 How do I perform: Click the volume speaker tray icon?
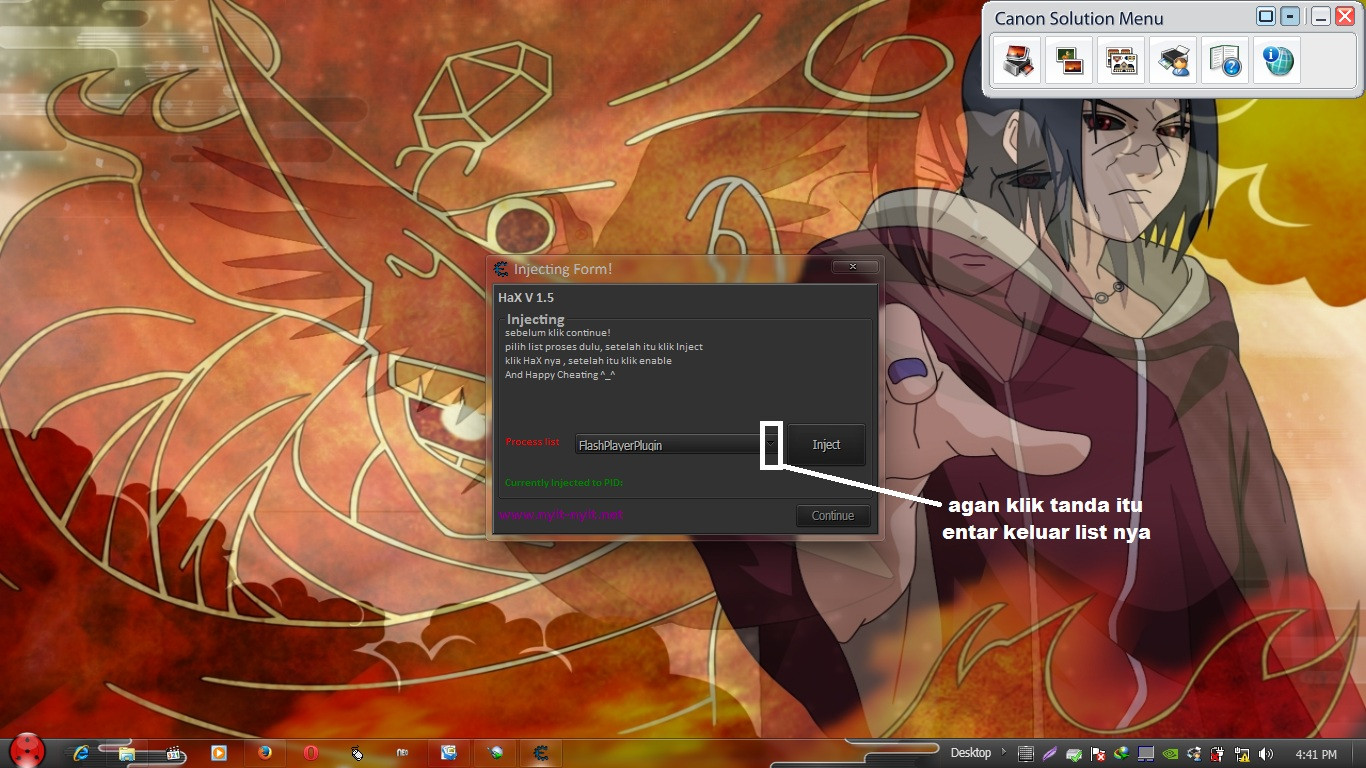[x=1266, y=754]
